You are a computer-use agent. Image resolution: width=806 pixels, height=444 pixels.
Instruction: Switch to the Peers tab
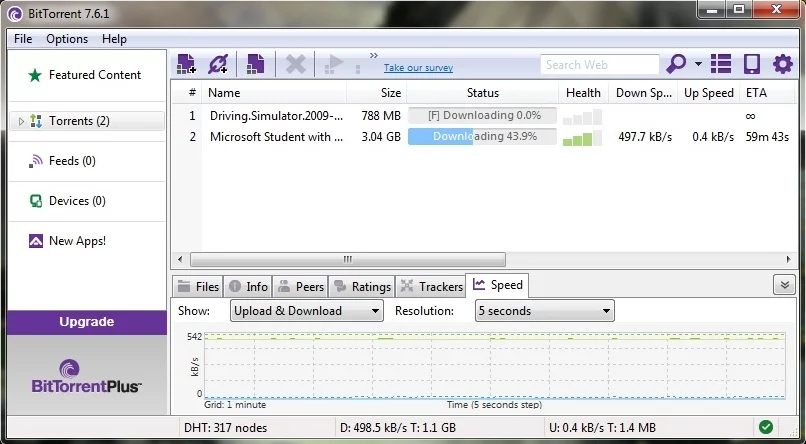(300, 287)
